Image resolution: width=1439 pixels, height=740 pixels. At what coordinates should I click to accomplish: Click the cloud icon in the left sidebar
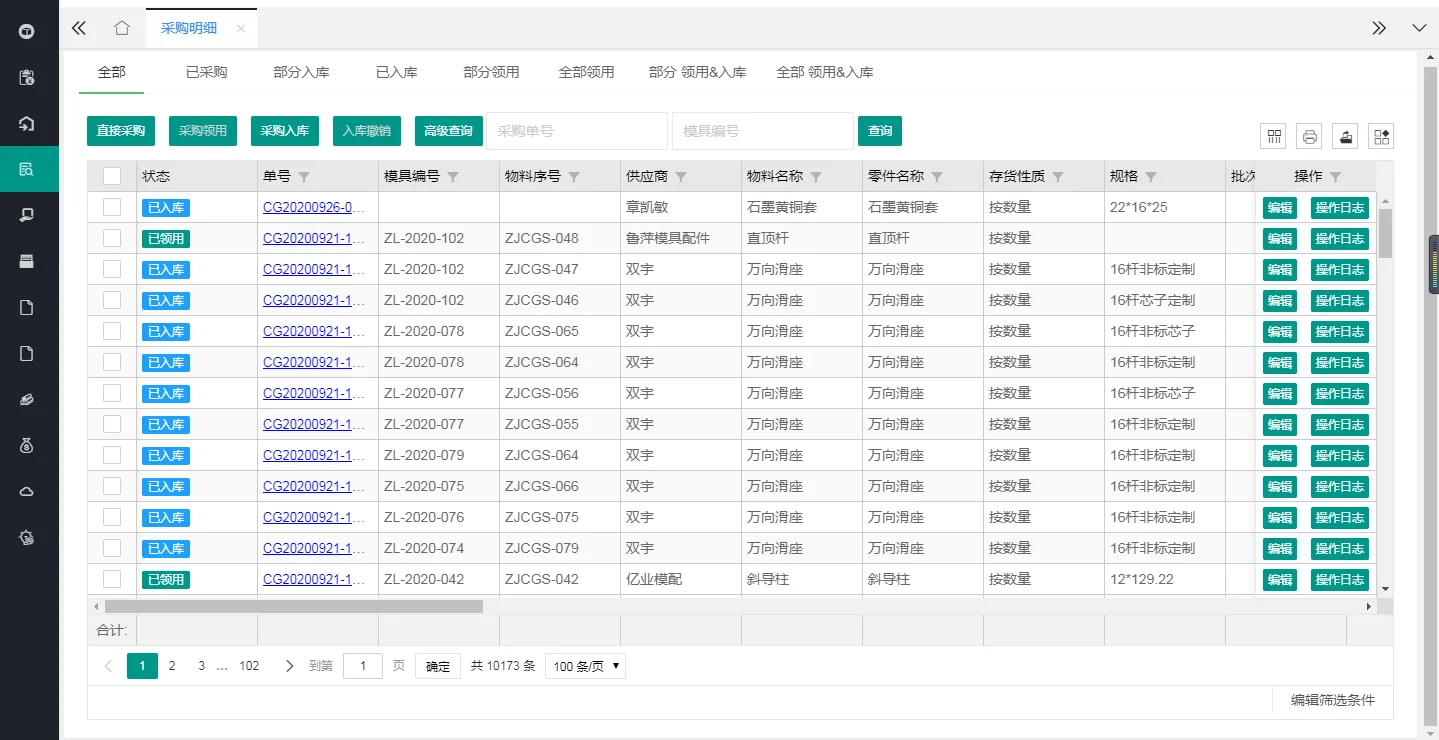point(27,491)
